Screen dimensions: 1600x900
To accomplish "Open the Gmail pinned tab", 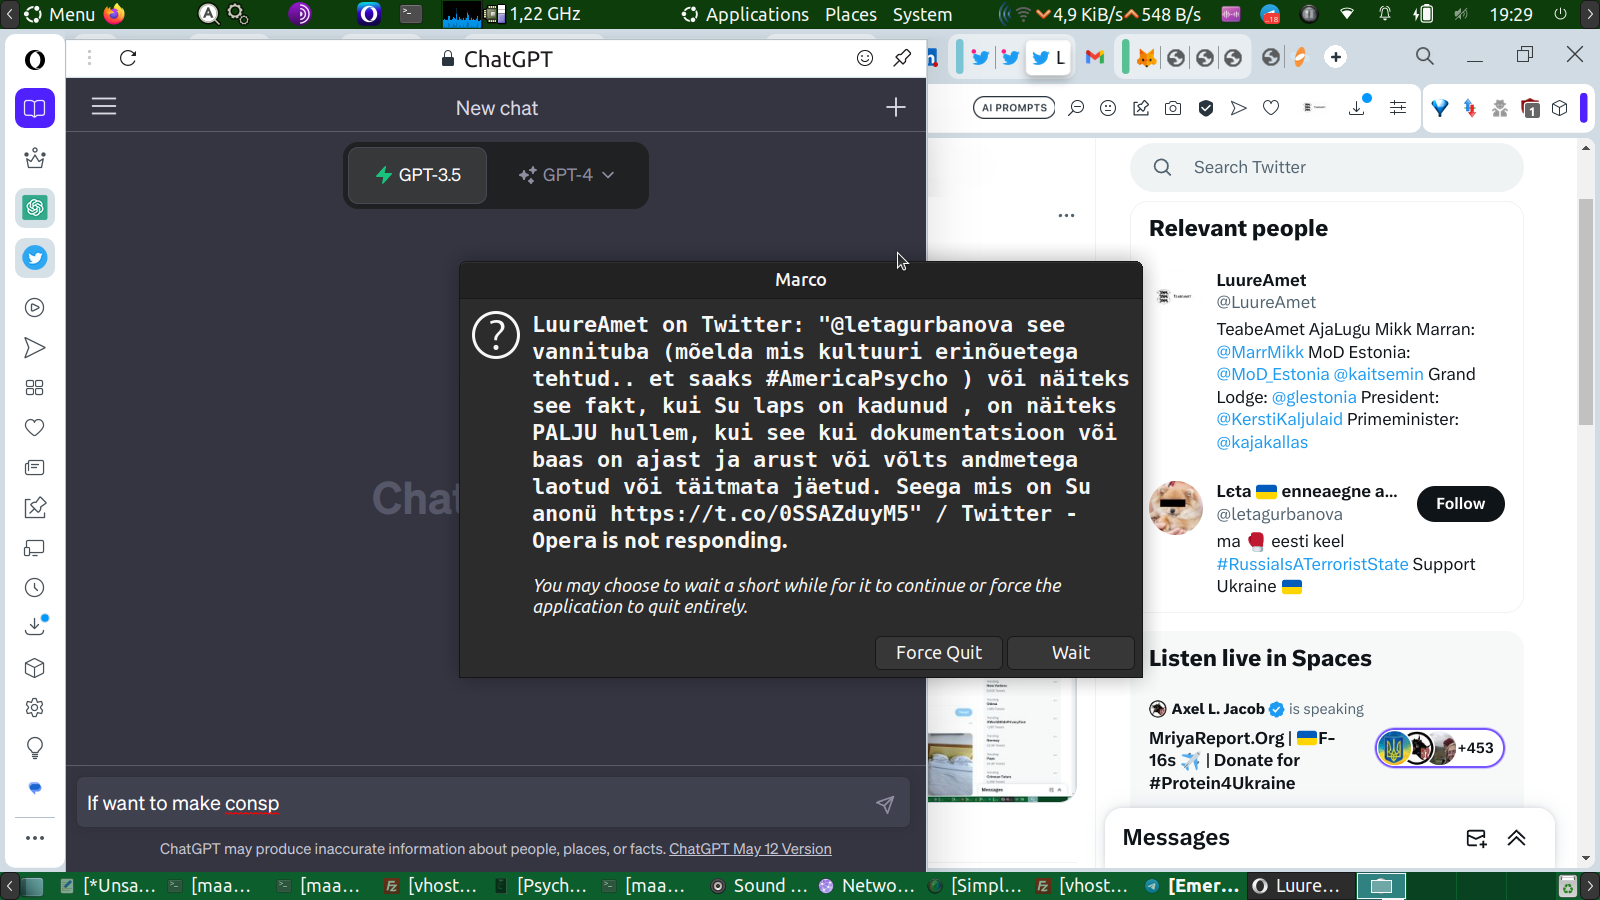I will [1095, 57].
